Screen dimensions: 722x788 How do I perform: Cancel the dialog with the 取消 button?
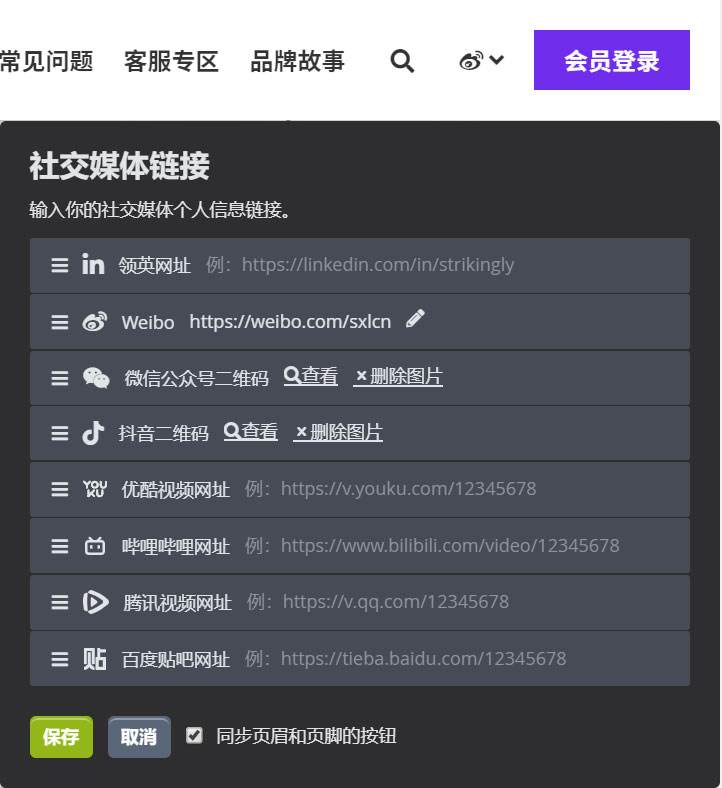139,737
